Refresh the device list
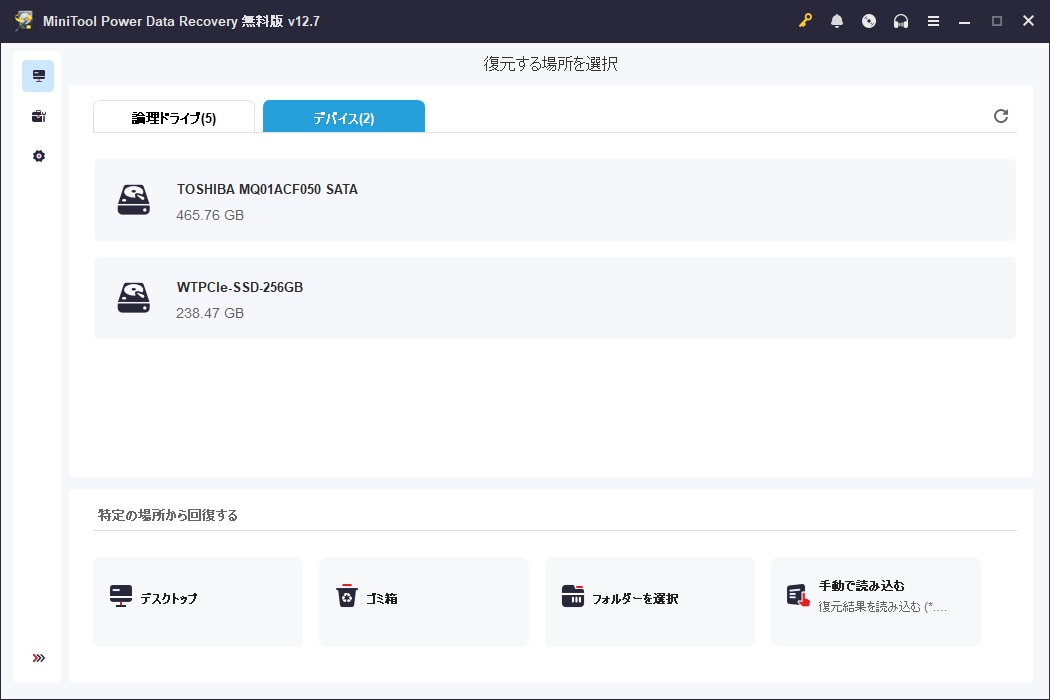Image resolution: width=1050 pixels, height=700 pixels. 1000,116
